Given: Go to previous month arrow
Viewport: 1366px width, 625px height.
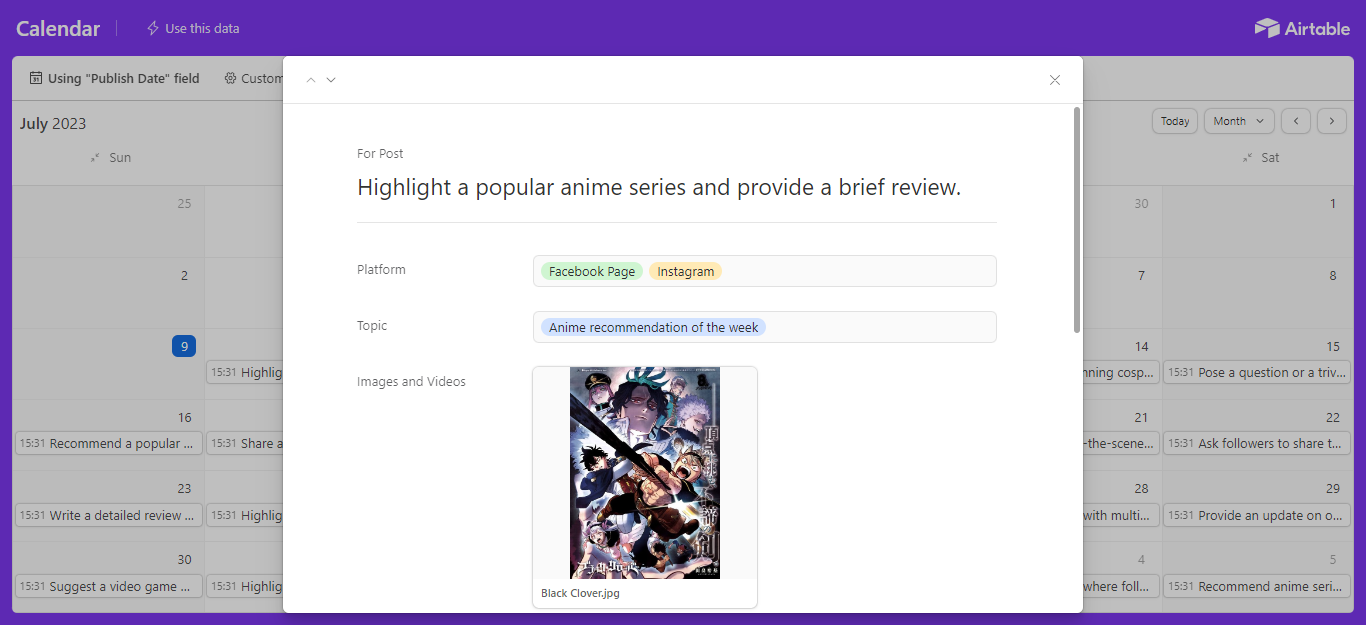Looking at the screenshot, I should tap(1296, 121).
